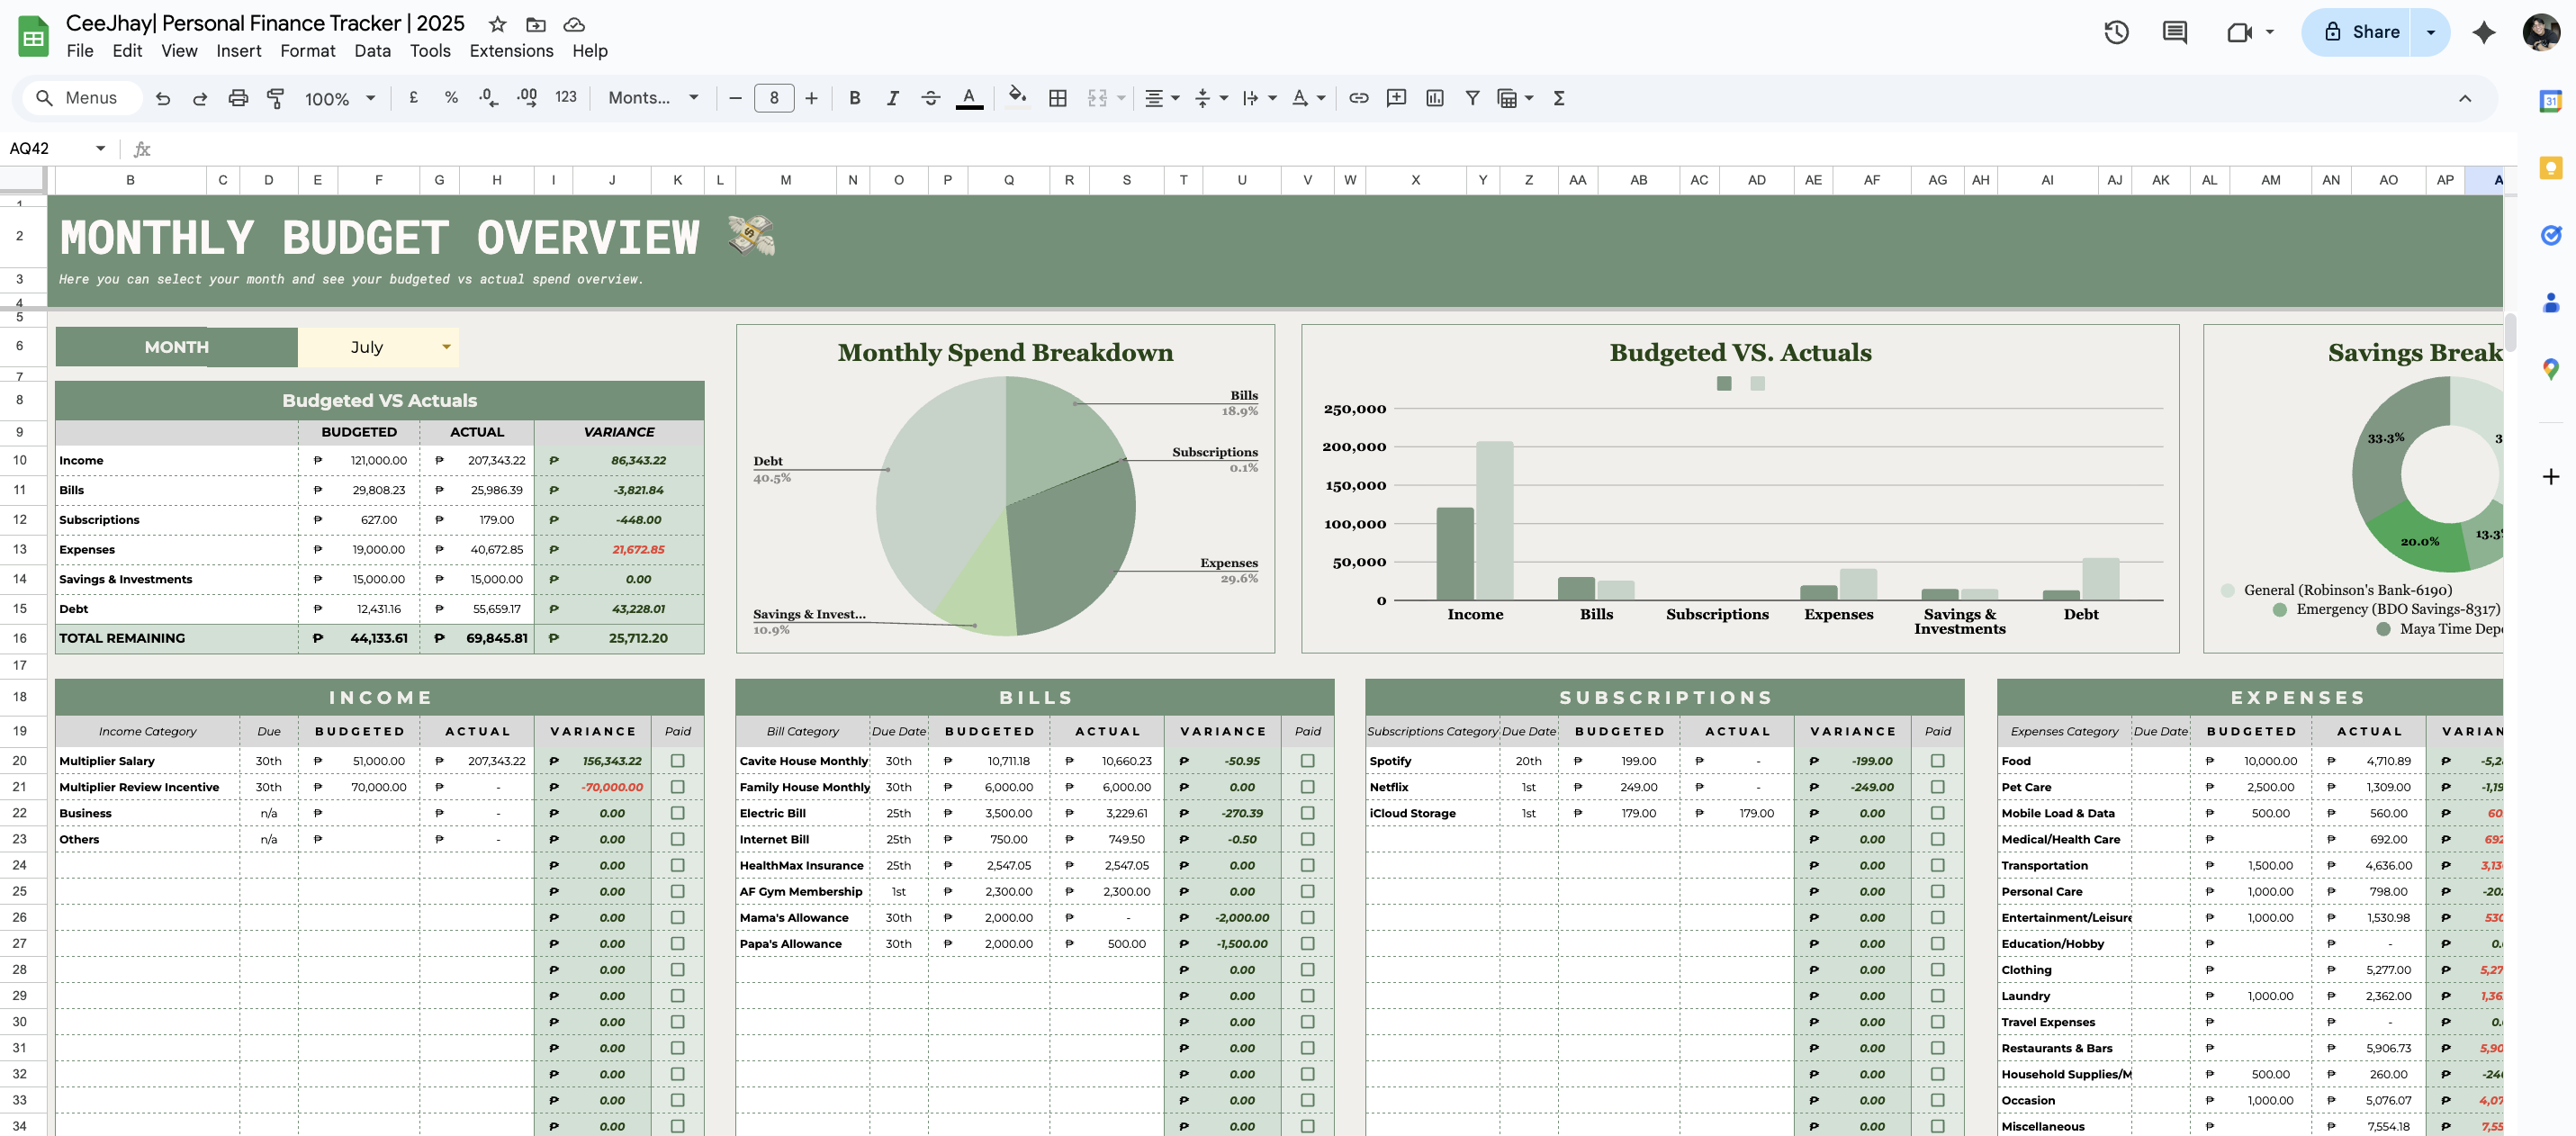
Task: Check Paid box for Electric Bill
Action: point(1307,813)
